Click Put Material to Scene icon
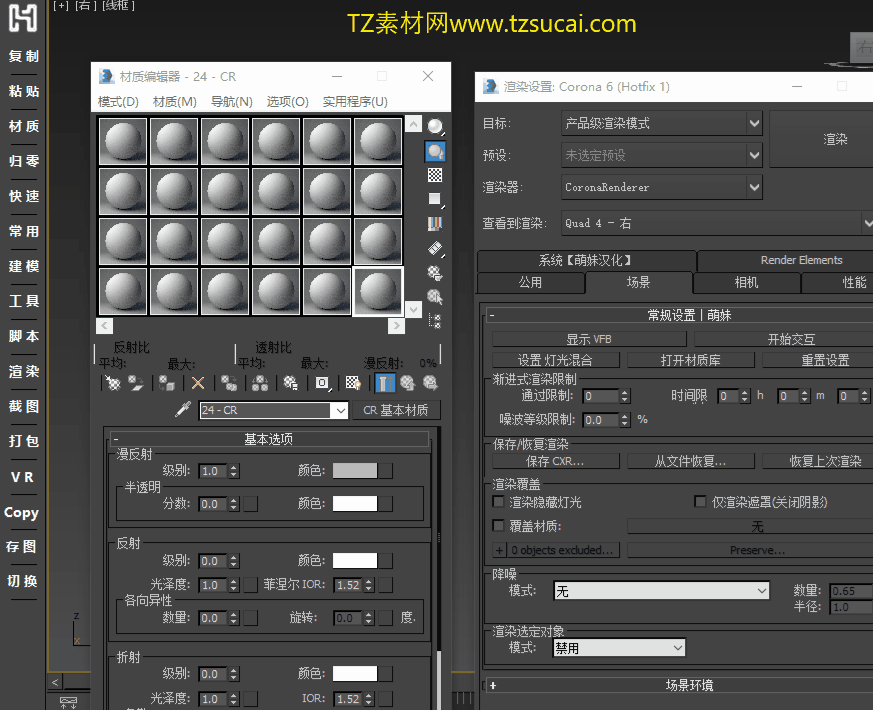 (136, 383)
